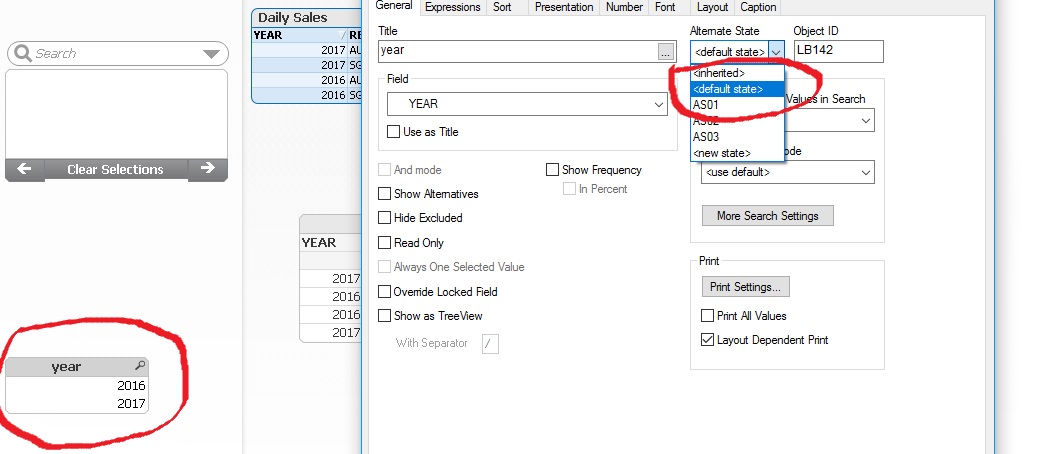Viewport: 1039px width, 454px height.
Task: Go forward with the right arrow button
Action: [207, 168]
